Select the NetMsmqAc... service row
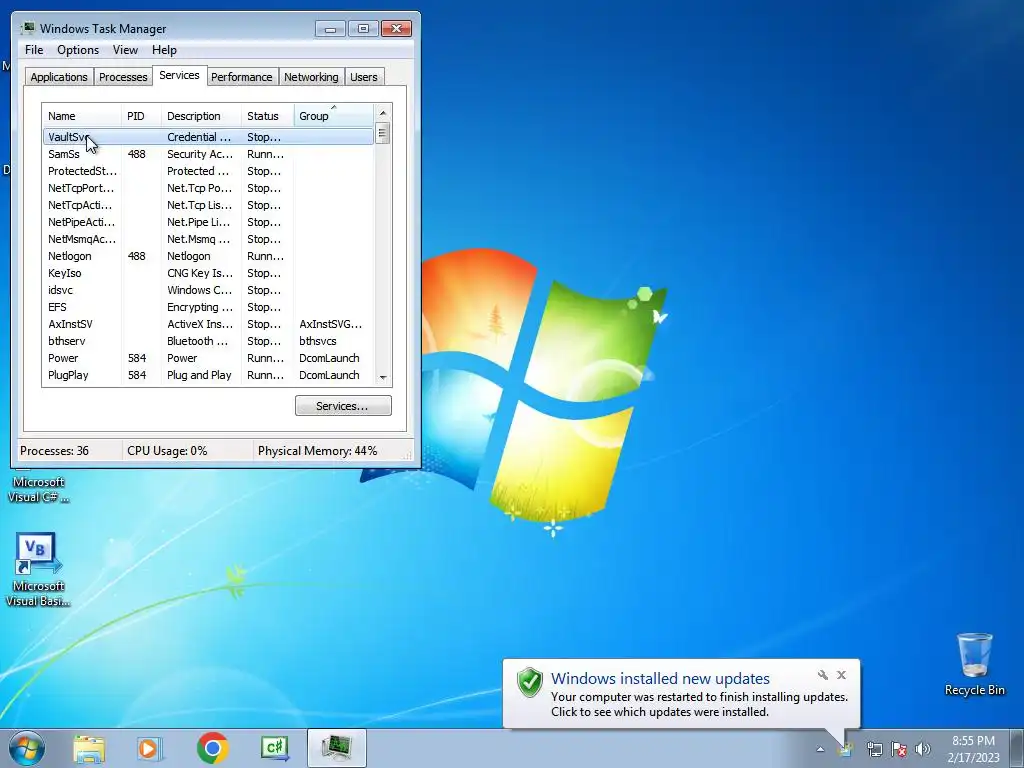This screenshot has height=768, width=1024. [208, 239]
